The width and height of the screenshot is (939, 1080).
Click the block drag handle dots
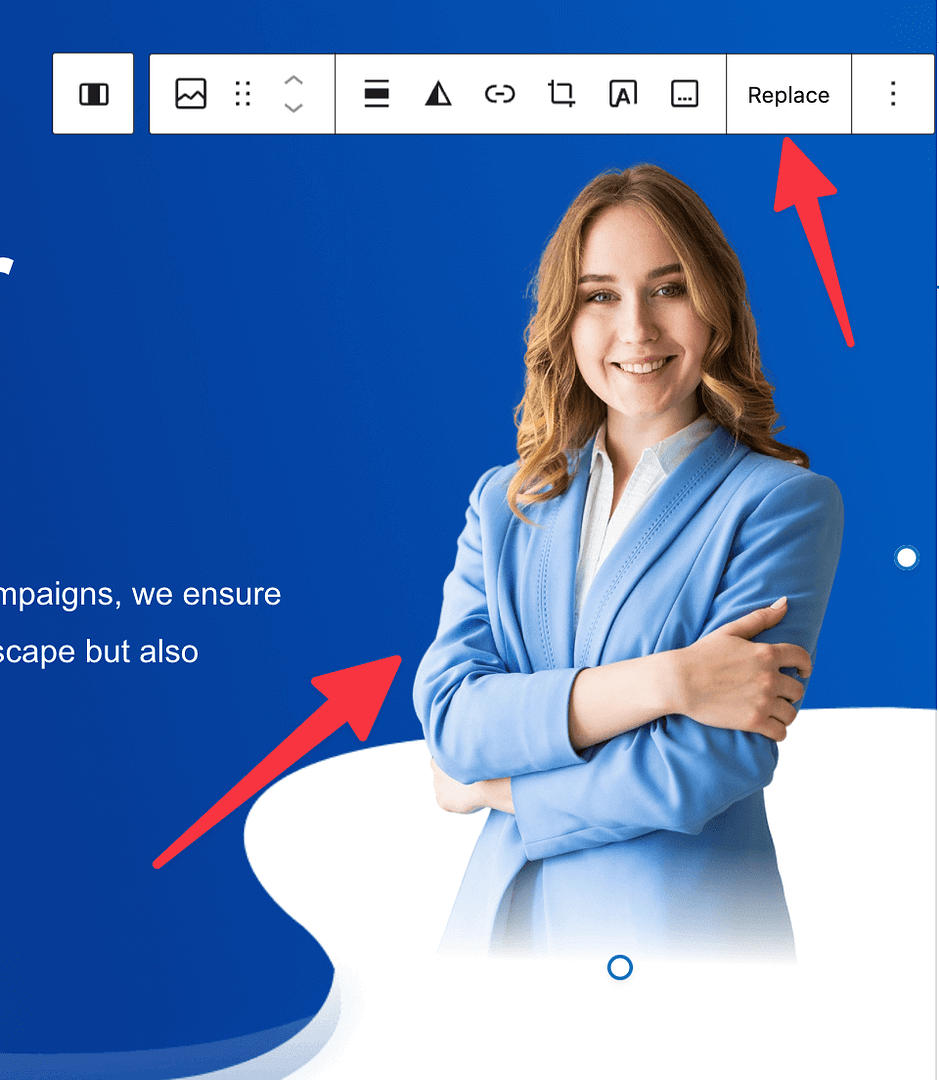pyautogui.click(x=242, y=94)
